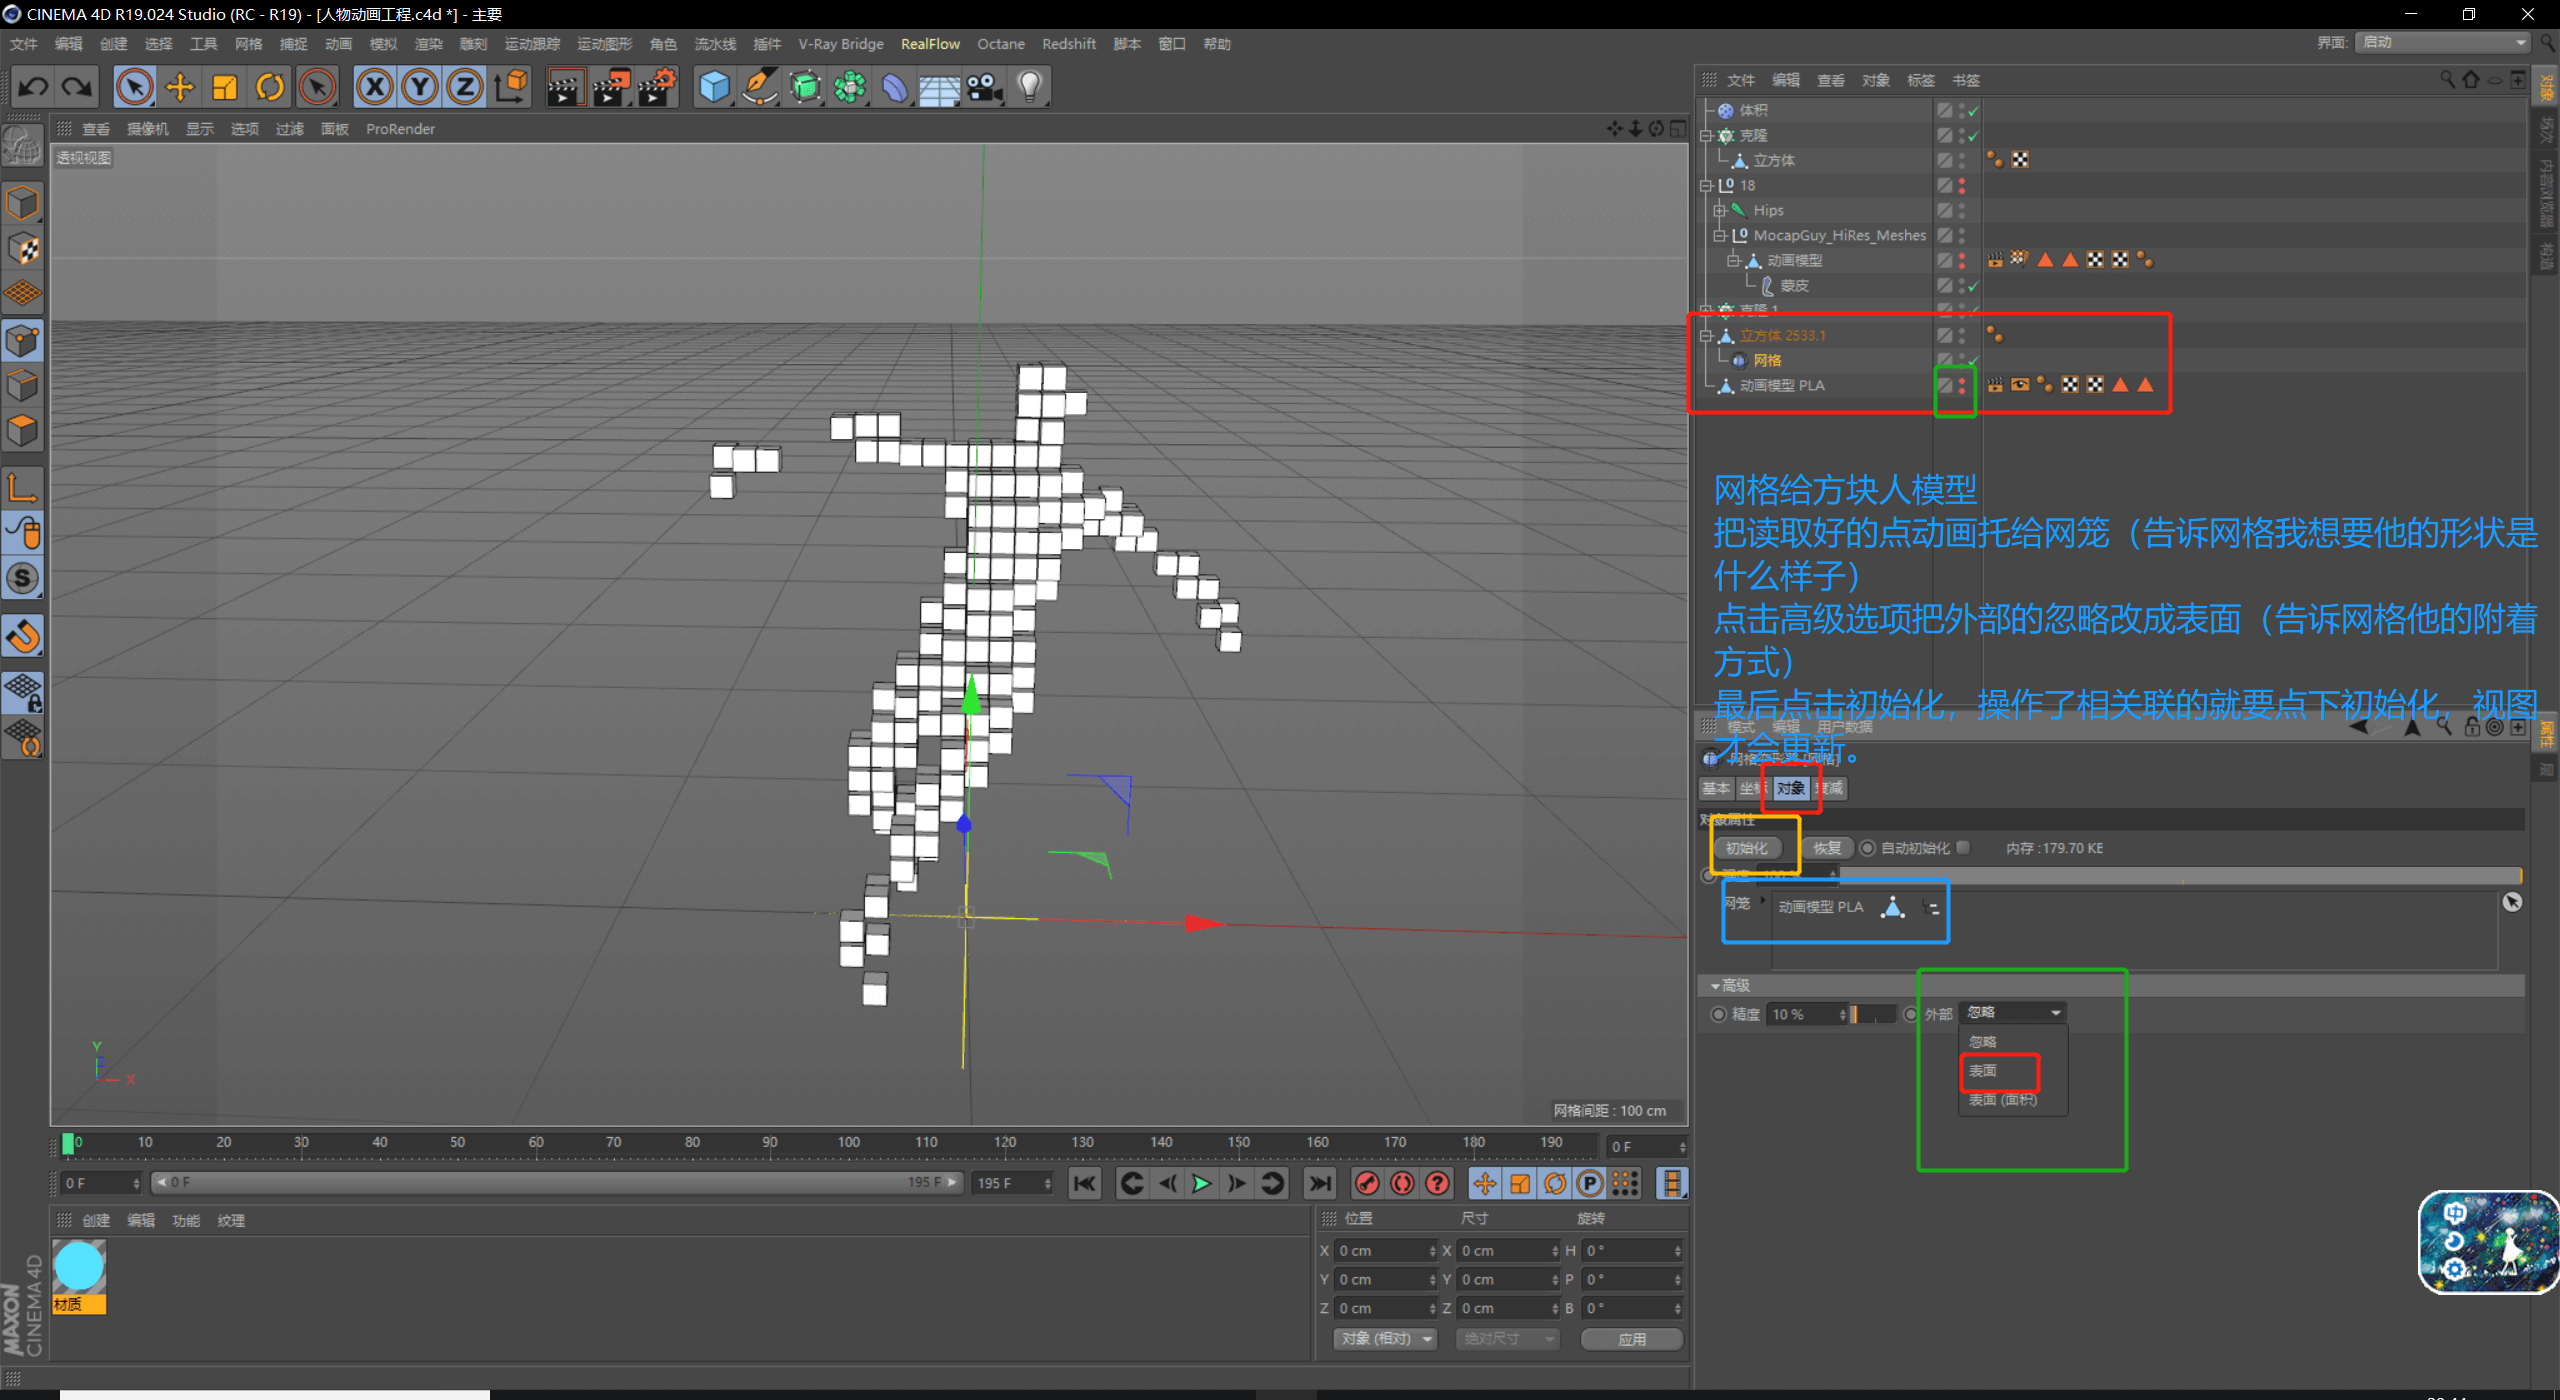Viewport: 2560px width, 1400px height.
Task: Open the 文件 main menu
Action: pyautogui.click(x=23, y=44)
